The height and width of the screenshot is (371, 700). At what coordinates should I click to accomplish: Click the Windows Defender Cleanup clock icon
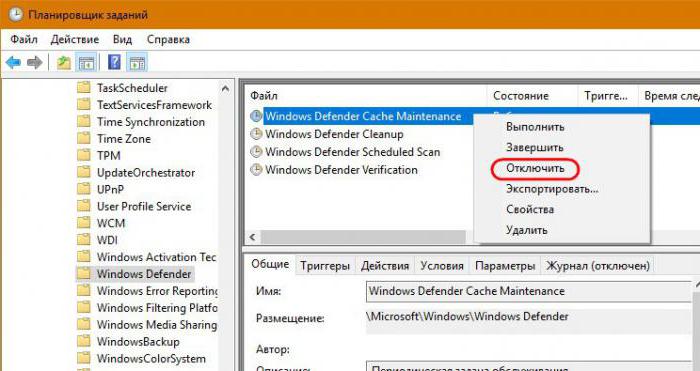[x=256, y=134]
